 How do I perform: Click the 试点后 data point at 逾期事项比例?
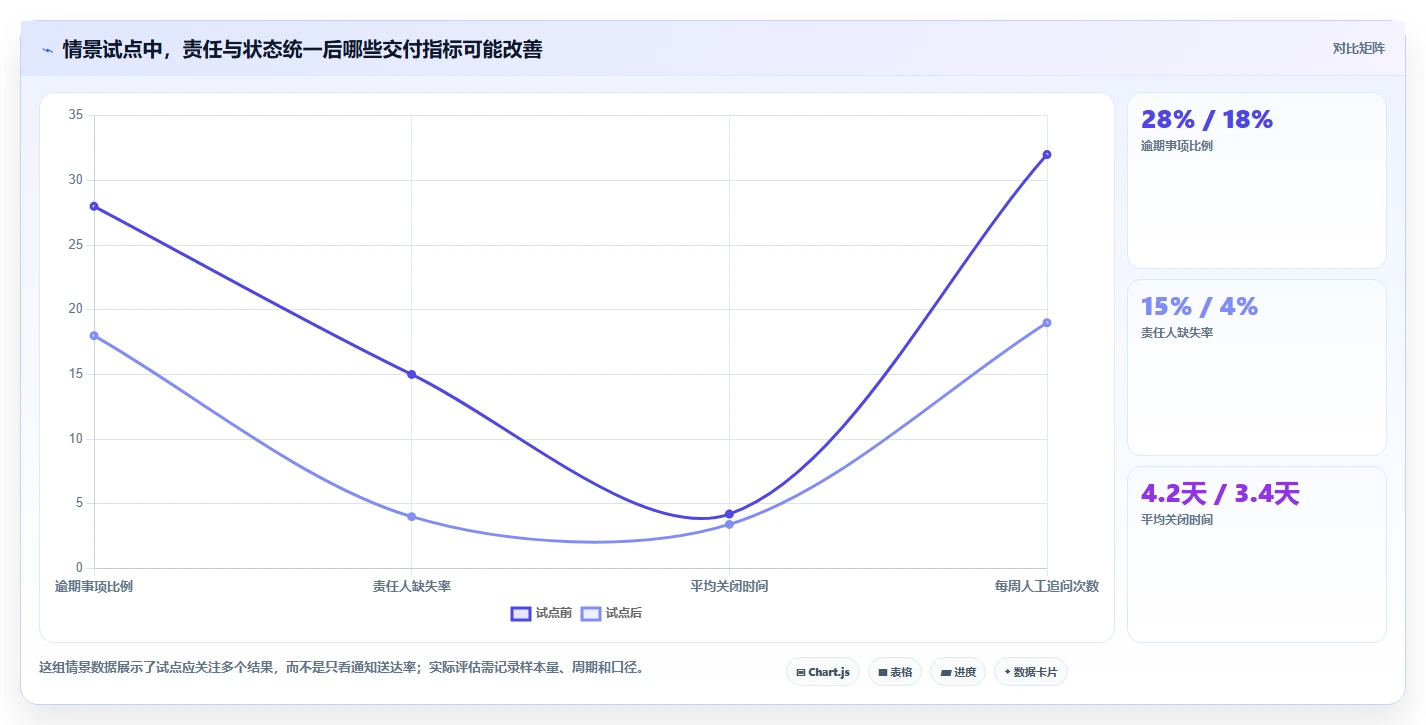tap(94, 336)
